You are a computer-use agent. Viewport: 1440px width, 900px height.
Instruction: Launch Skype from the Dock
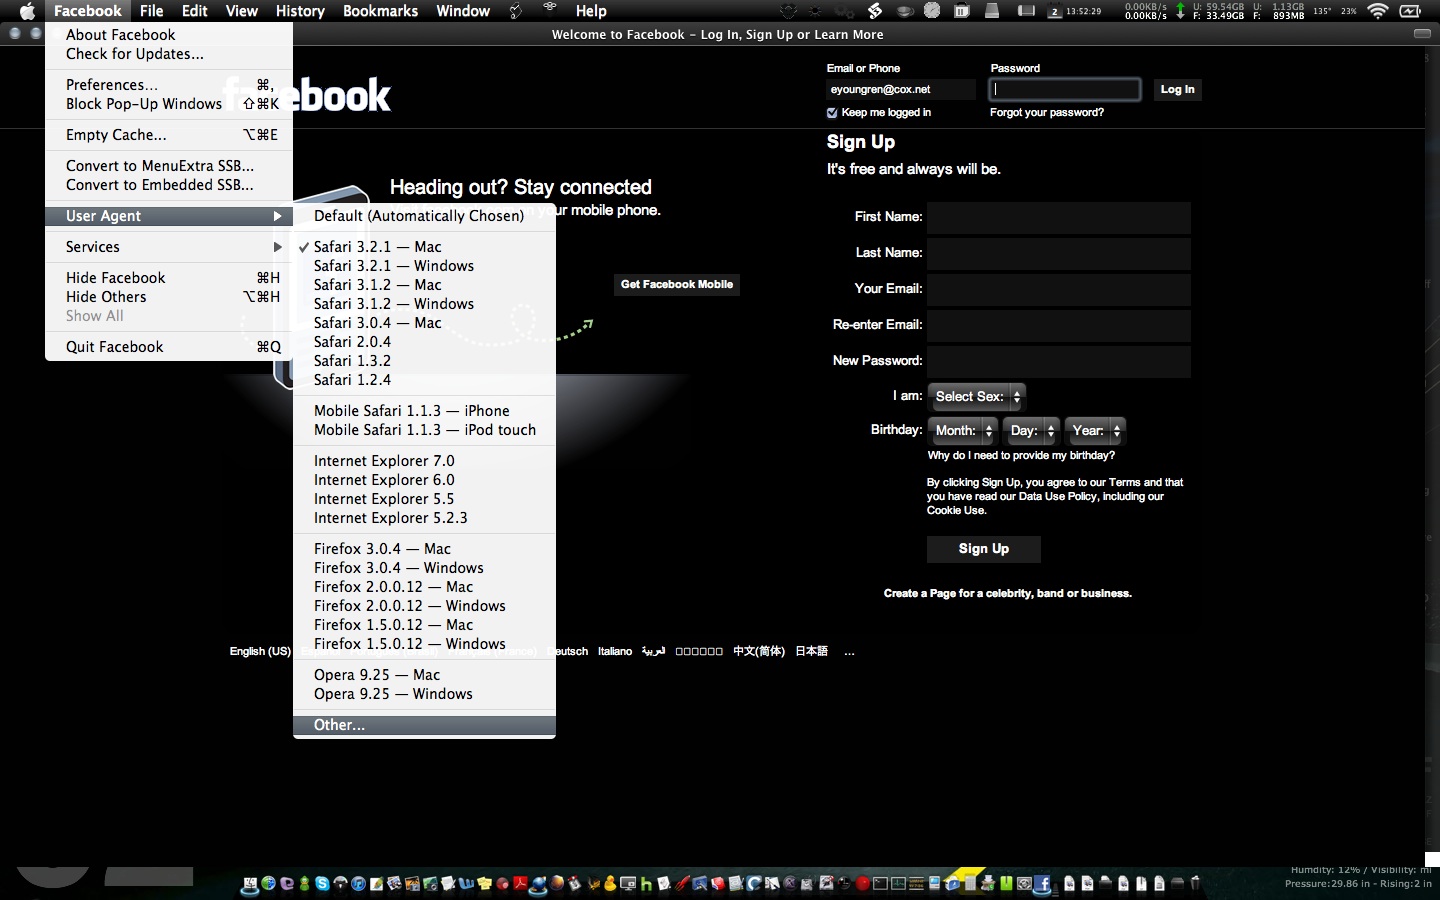pyautogui.click(x=322, y=884)
